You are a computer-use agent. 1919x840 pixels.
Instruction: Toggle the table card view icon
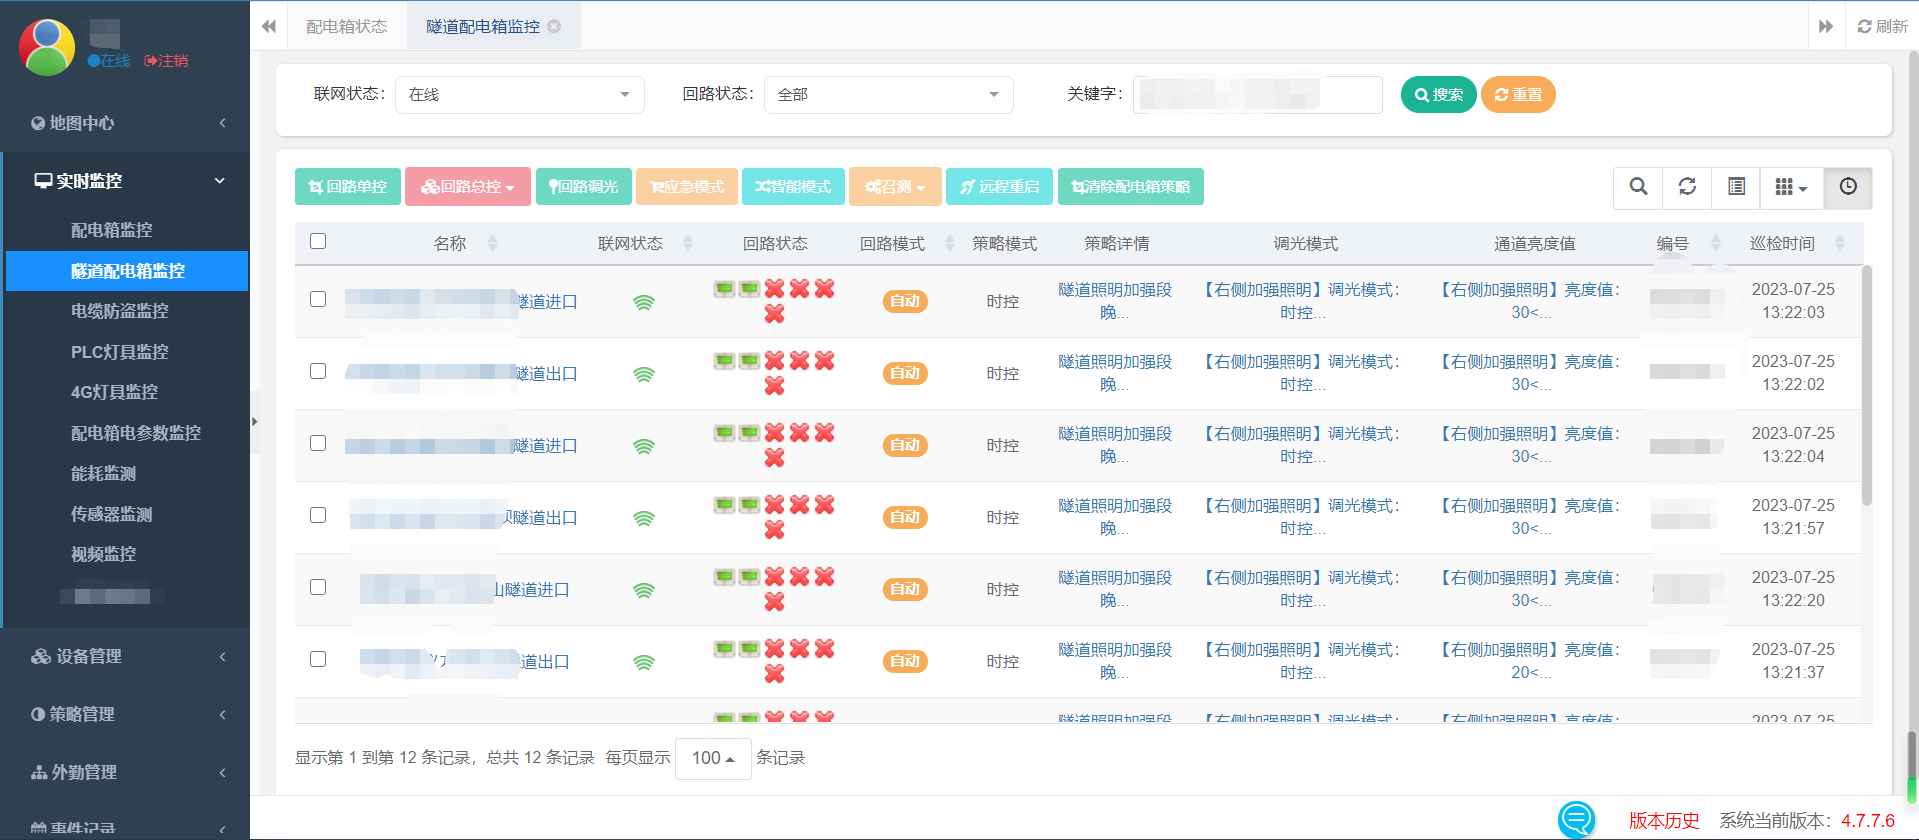tap(1736, 187)
